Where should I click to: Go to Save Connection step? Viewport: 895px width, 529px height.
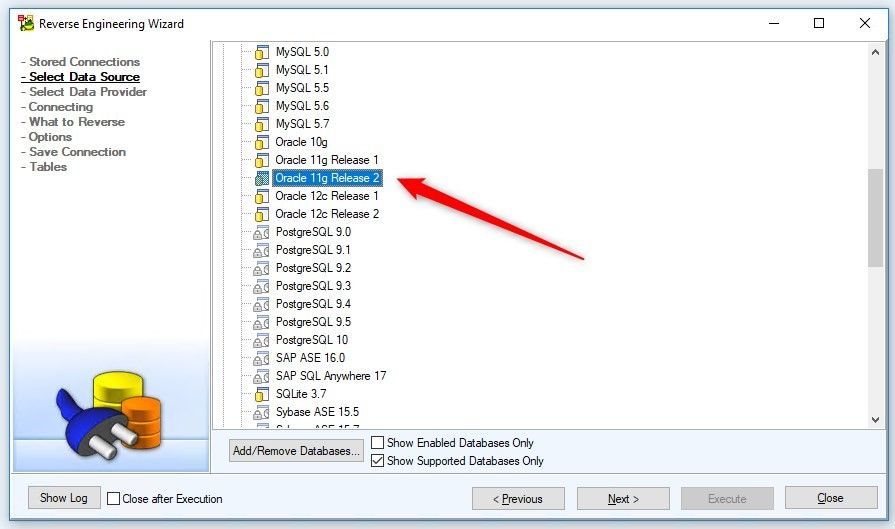77,152
